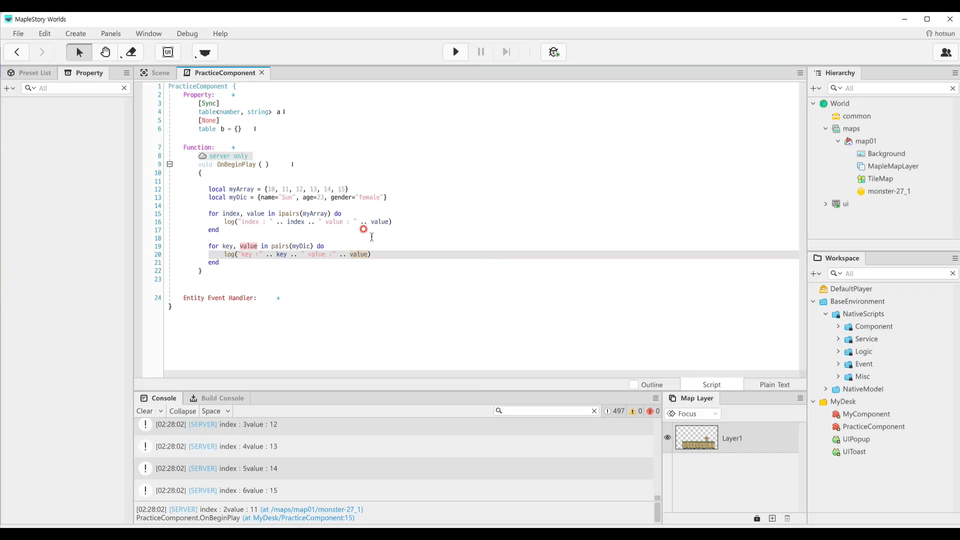Delete the selected map layer
Screen dimensions: 960x540
click(x=787, y=518)
